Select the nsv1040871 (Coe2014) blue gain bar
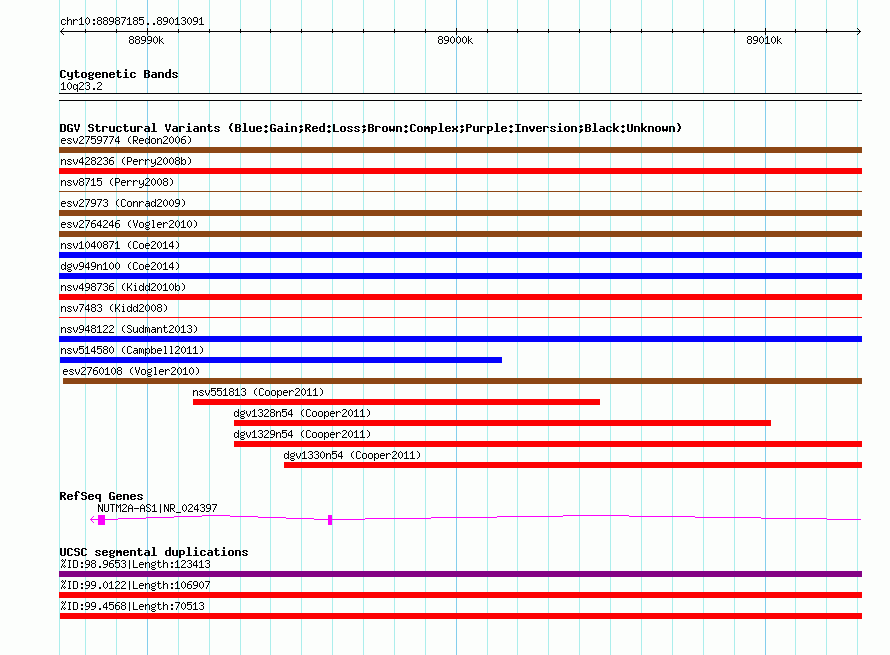The image size is (890, 655). point(460,255)
